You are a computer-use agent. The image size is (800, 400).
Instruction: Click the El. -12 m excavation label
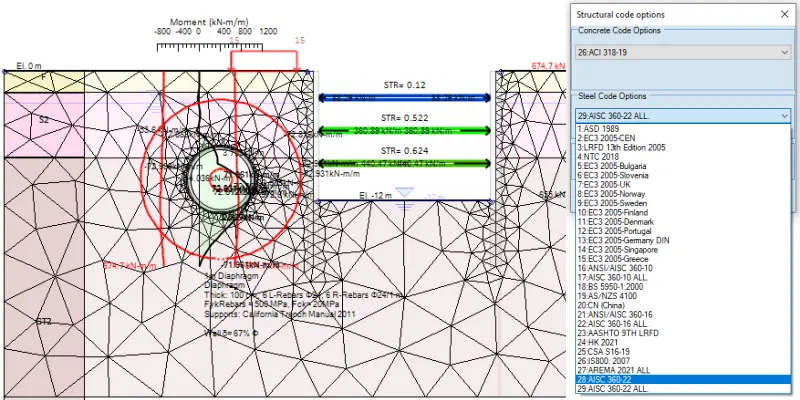(376, 196)
